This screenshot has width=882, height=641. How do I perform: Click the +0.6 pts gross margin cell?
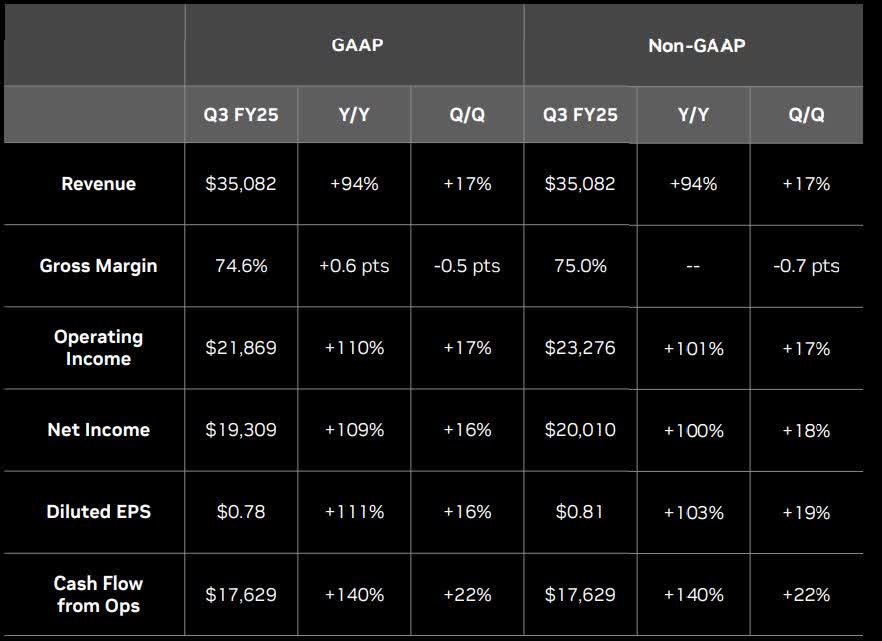click(x=354, y=266)
